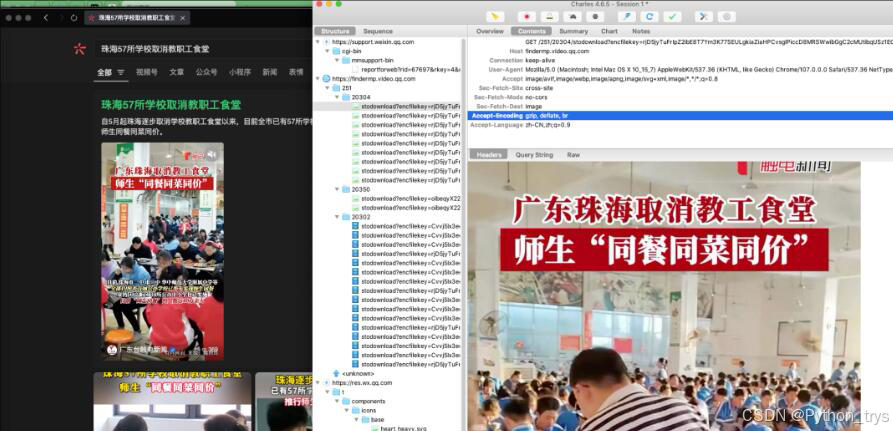The width and height of the screenshot is (893, 431).
Task: Open the Summary tab
Action: 574,31
